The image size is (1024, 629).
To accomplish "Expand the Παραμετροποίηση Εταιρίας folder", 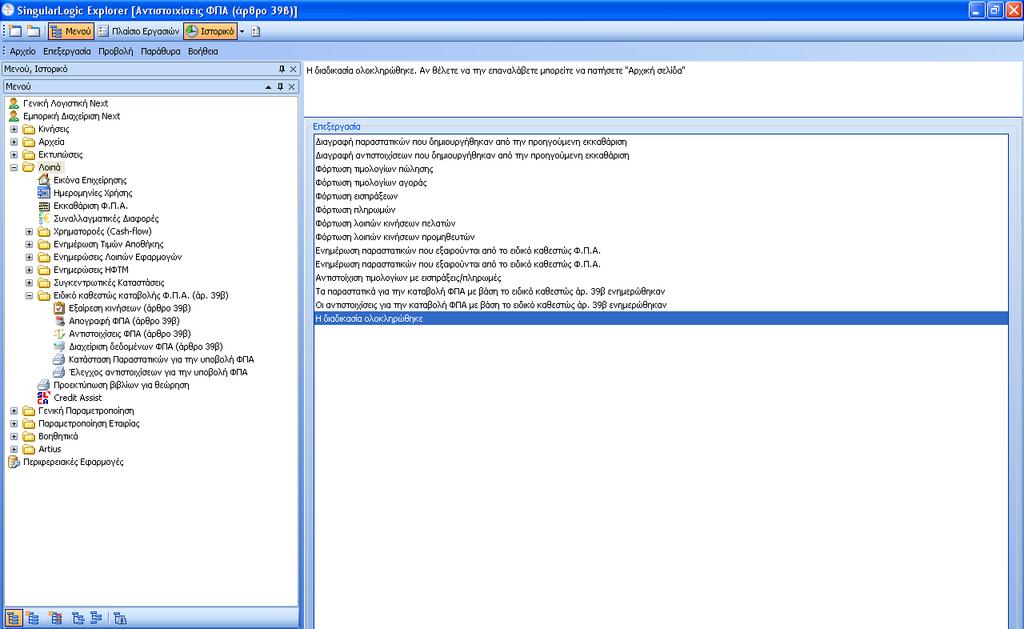I will [14, 423].
